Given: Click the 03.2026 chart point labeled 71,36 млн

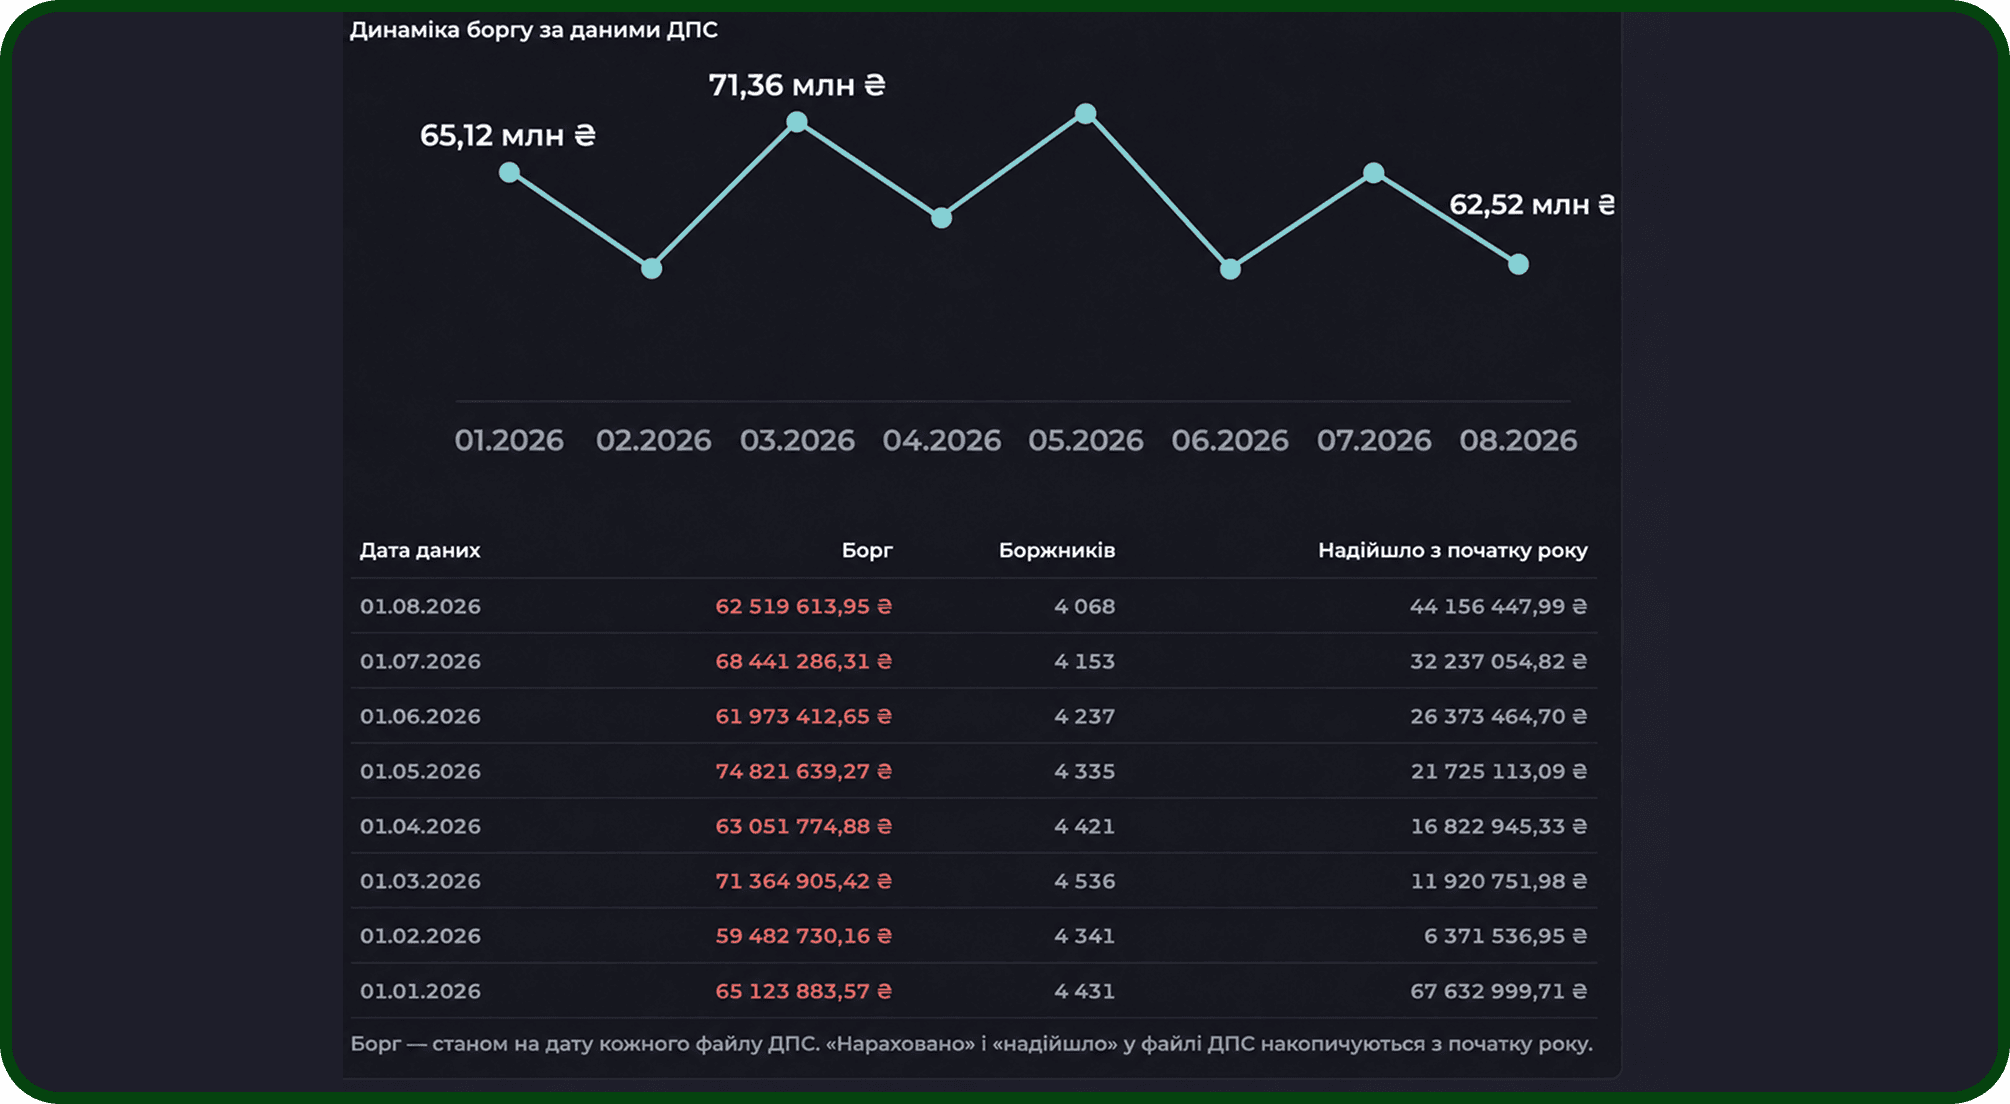Looking at the screenshot, I should point(797,122).
